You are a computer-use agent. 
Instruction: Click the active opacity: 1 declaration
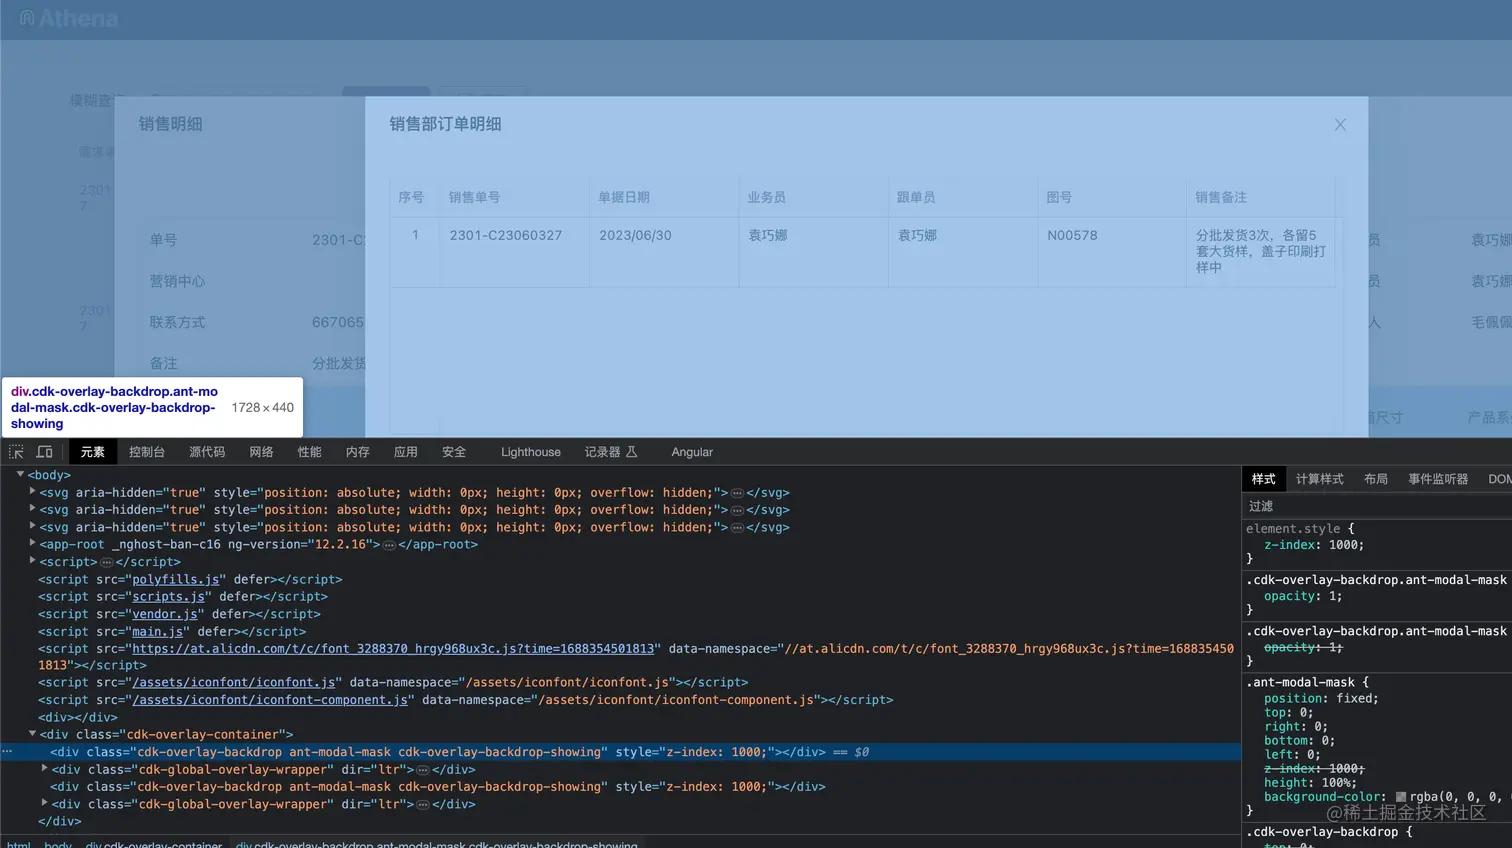[x=1303, y=596]
